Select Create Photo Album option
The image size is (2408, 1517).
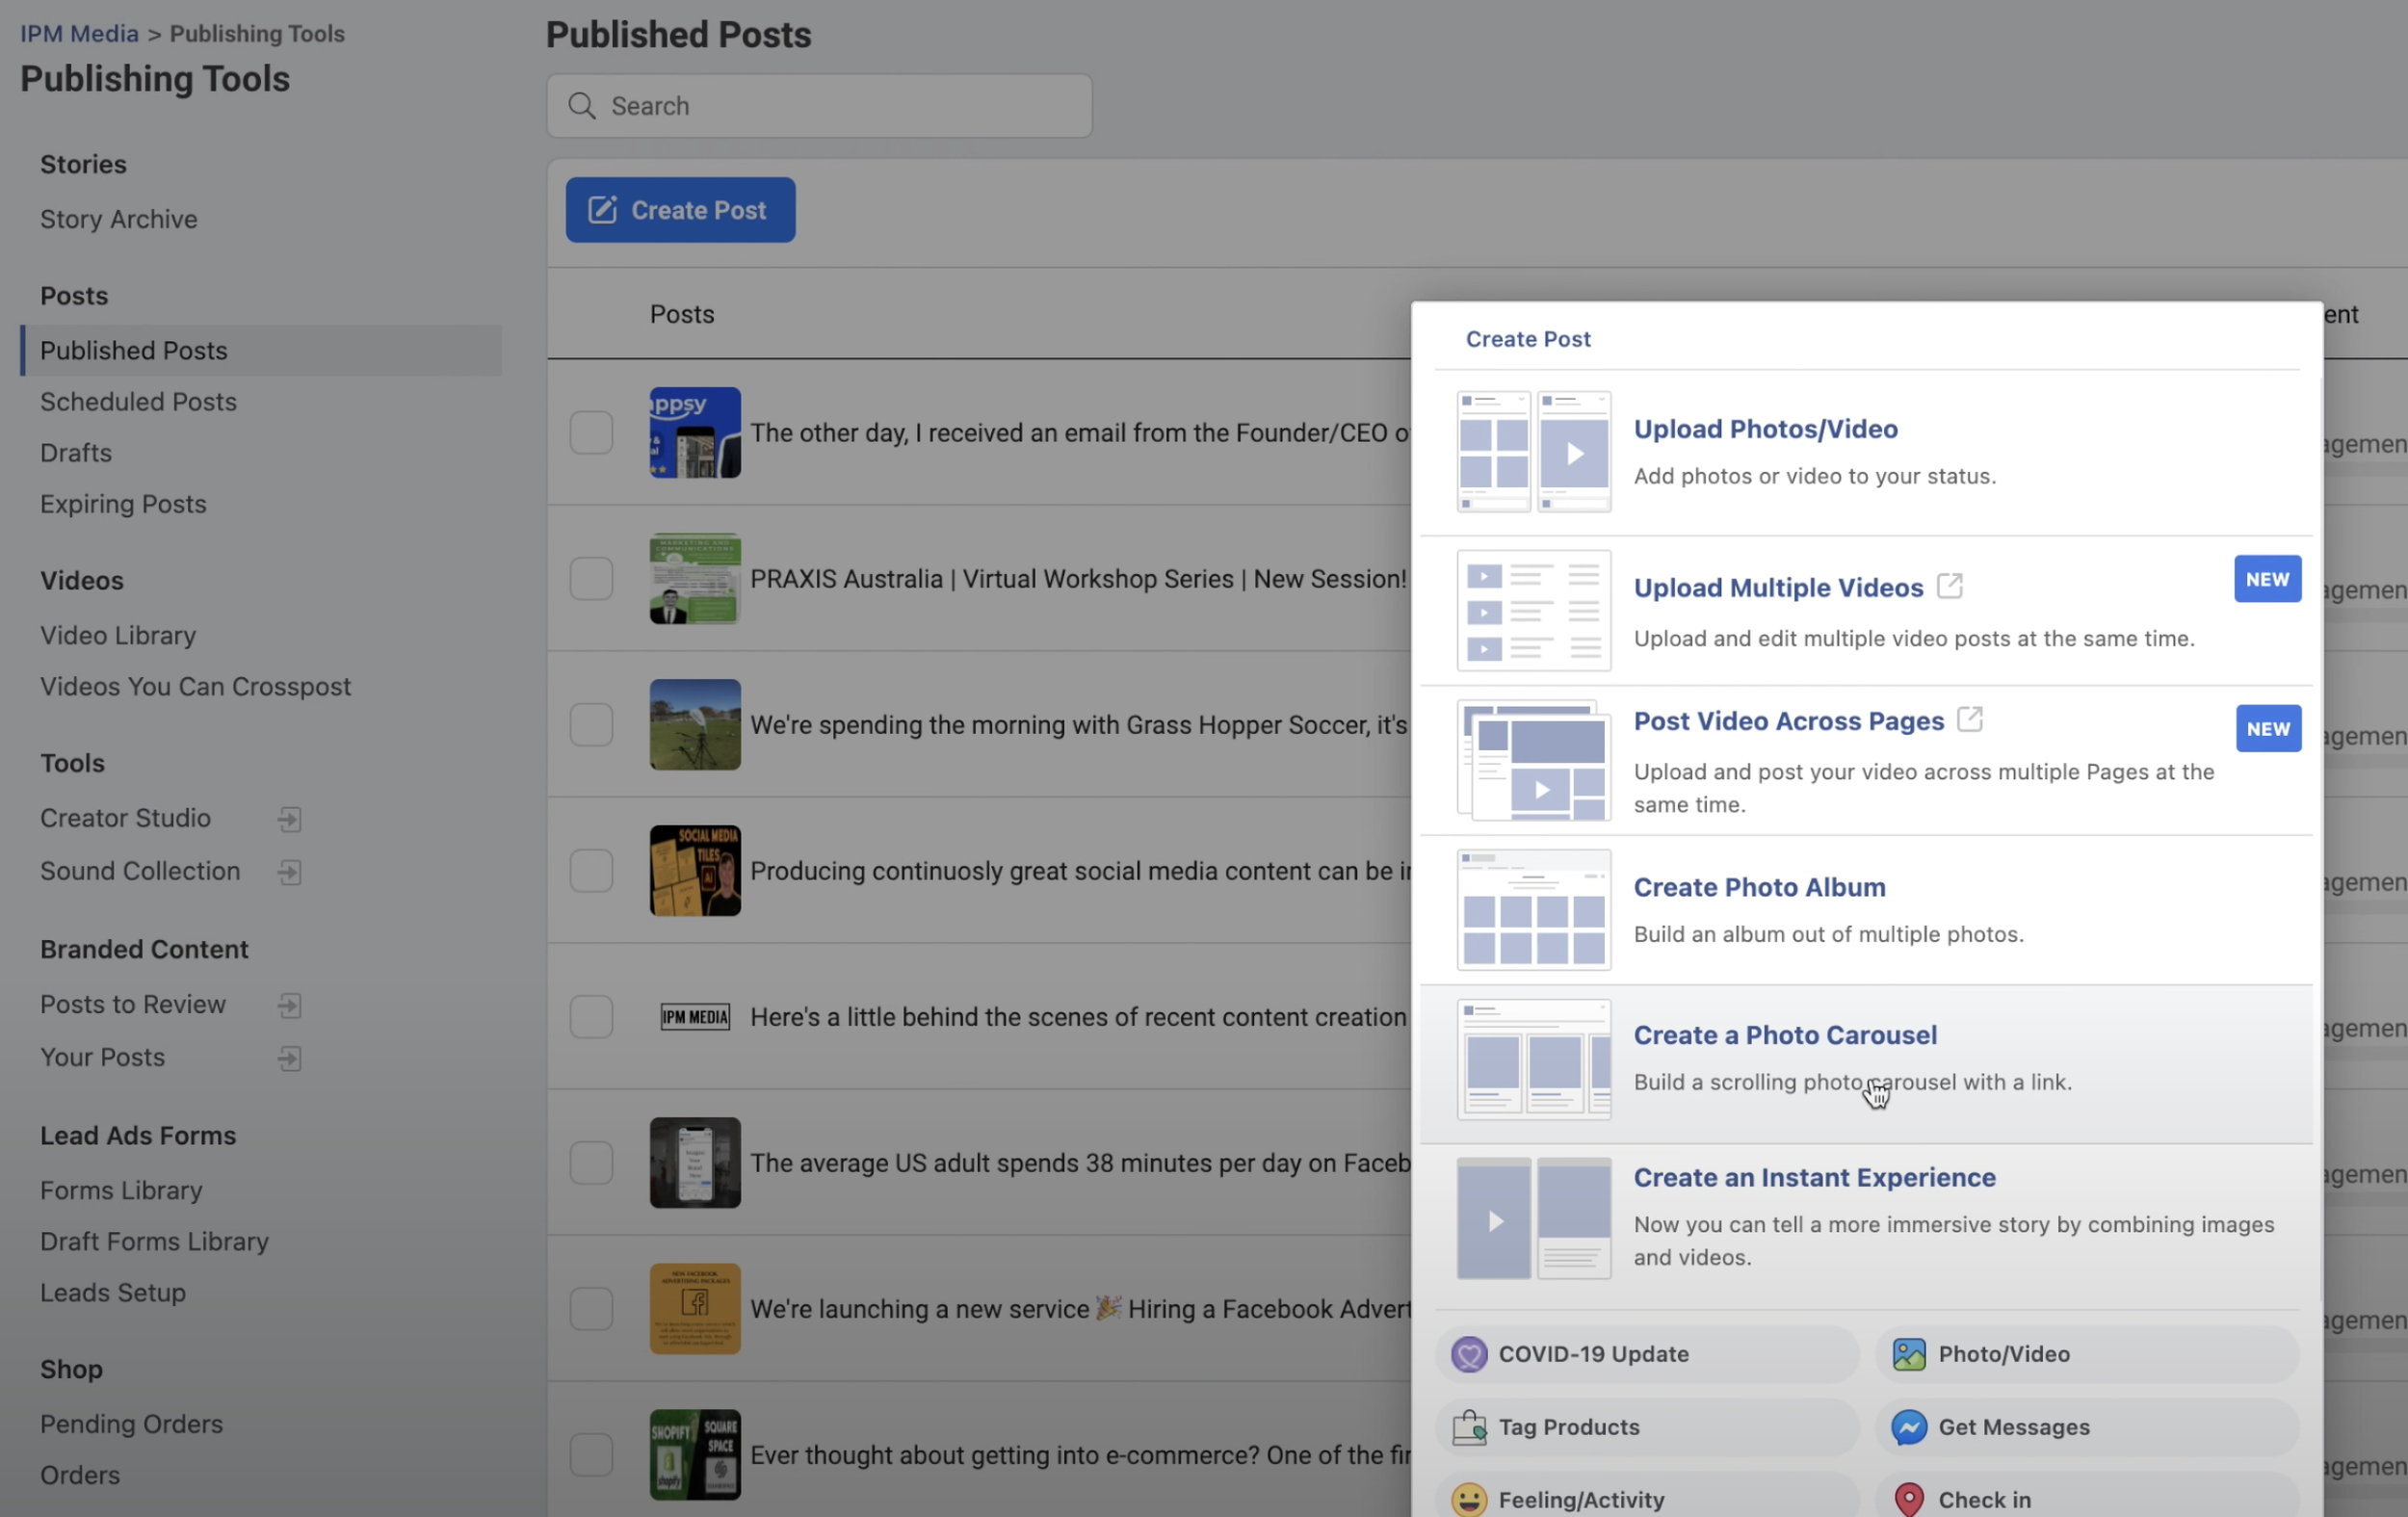coord(1759,887)
